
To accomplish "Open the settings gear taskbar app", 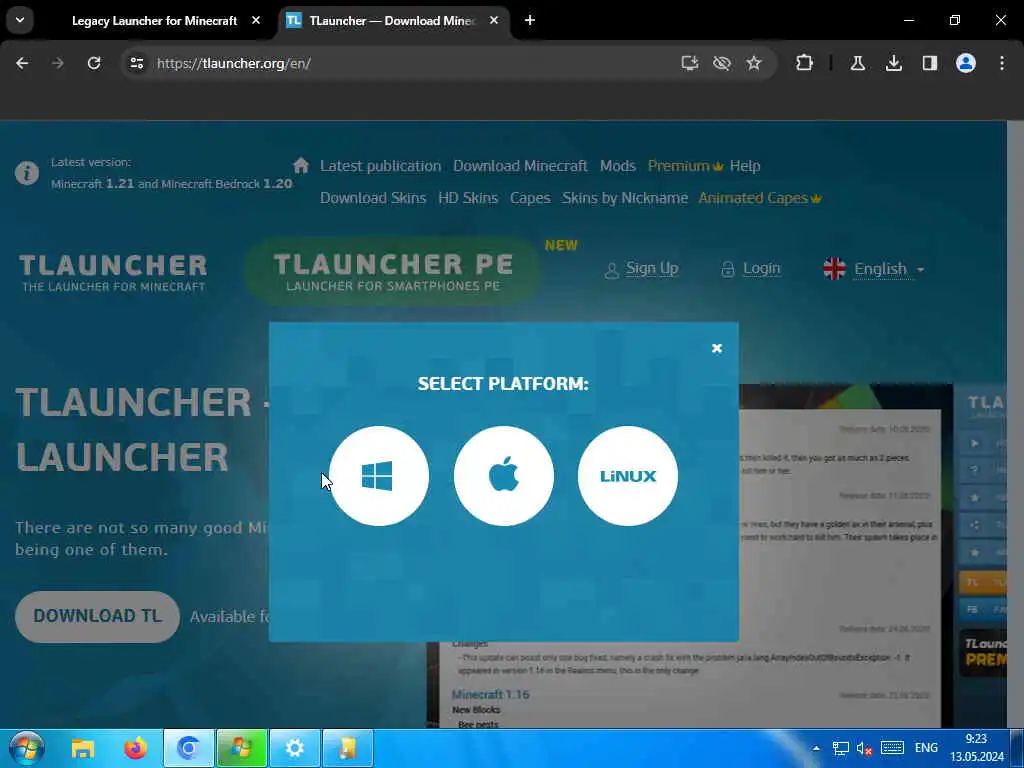I will [x=295, y=748].
